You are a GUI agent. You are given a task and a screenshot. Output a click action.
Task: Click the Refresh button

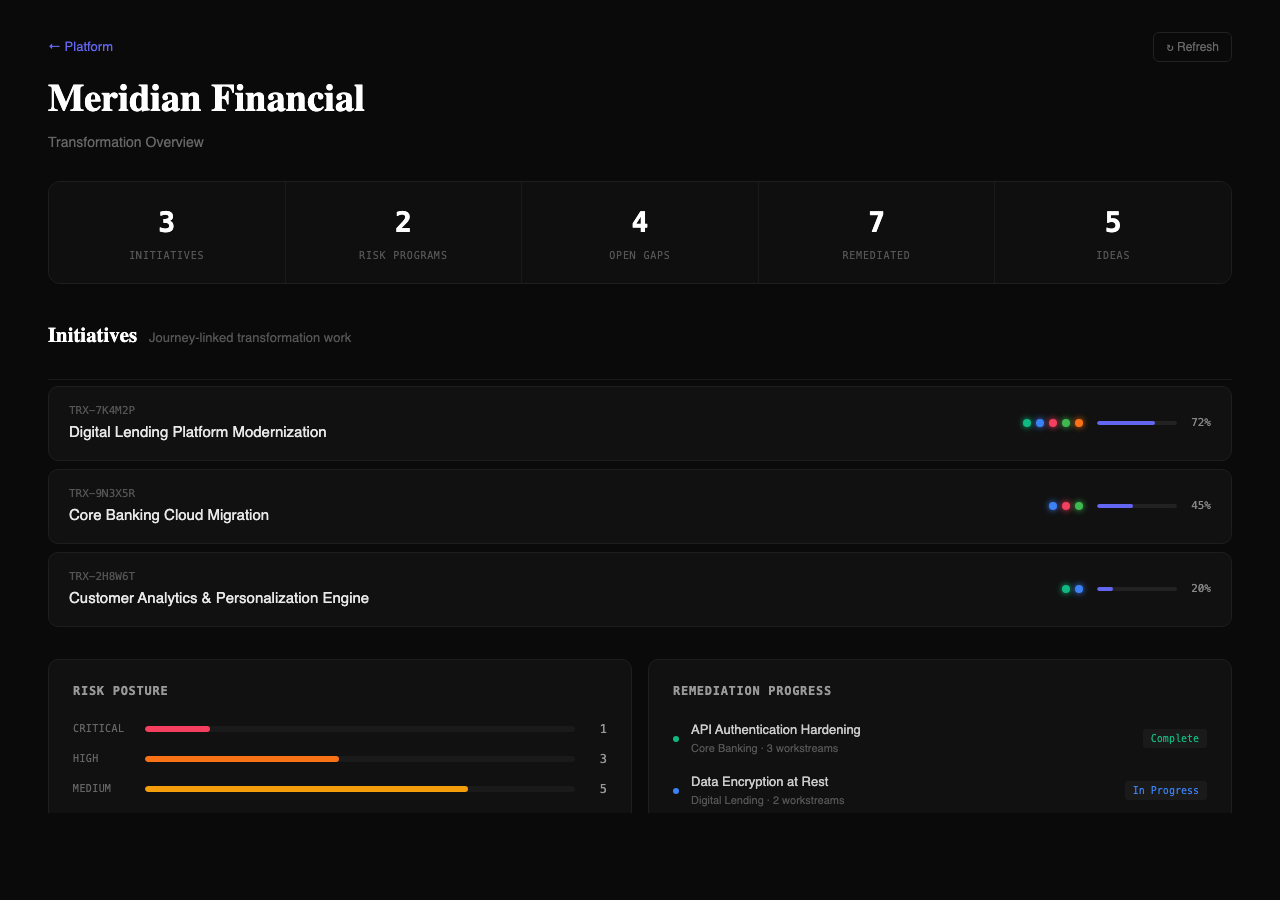[x=1192, y=46]
